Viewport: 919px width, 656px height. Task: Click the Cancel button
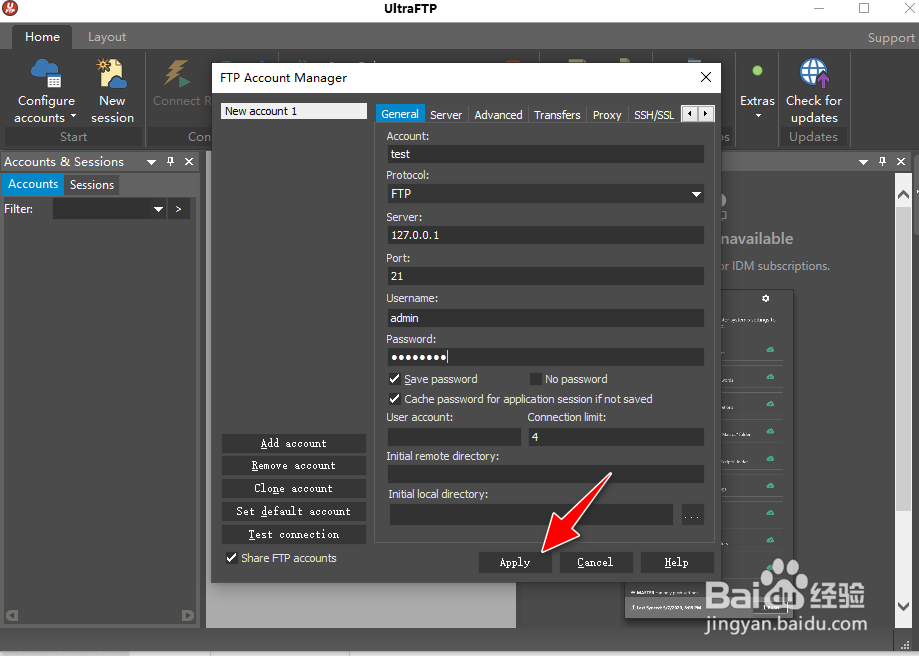(595, 562)
